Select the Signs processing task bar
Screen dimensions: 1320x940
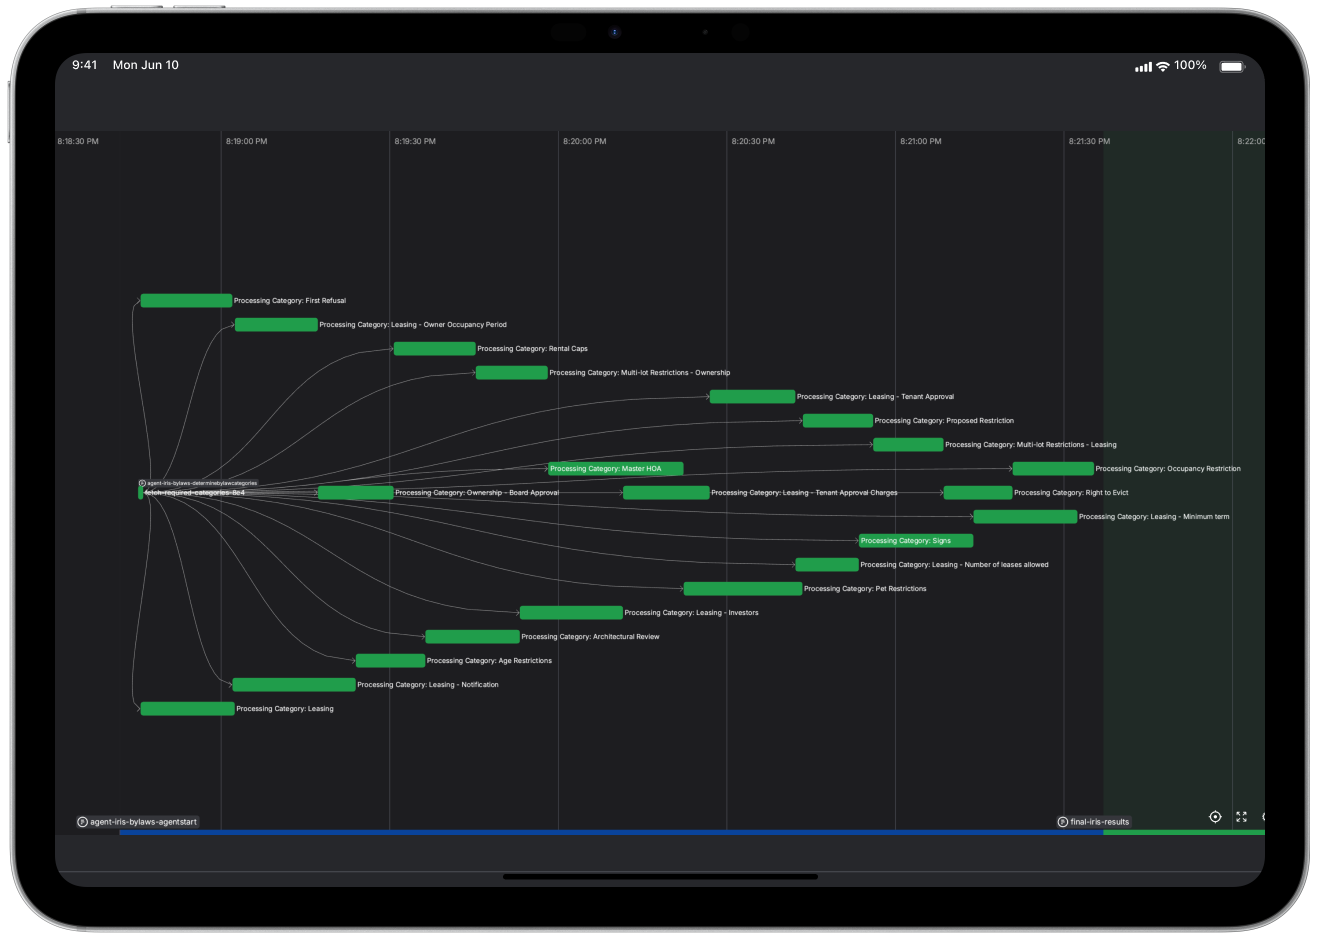(915, 541)
